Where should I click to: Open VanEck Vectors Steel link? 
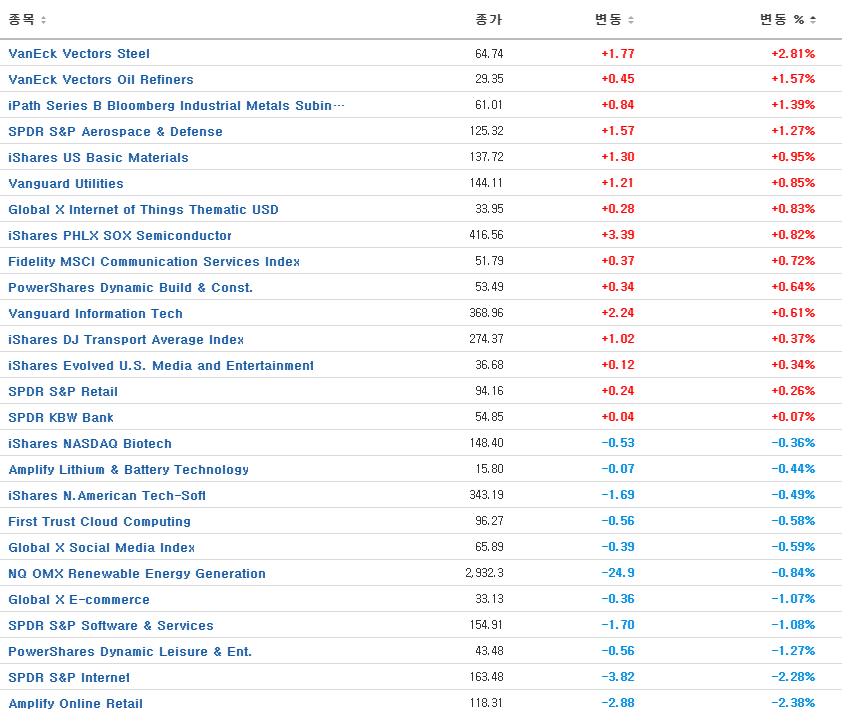coord(79,54)
